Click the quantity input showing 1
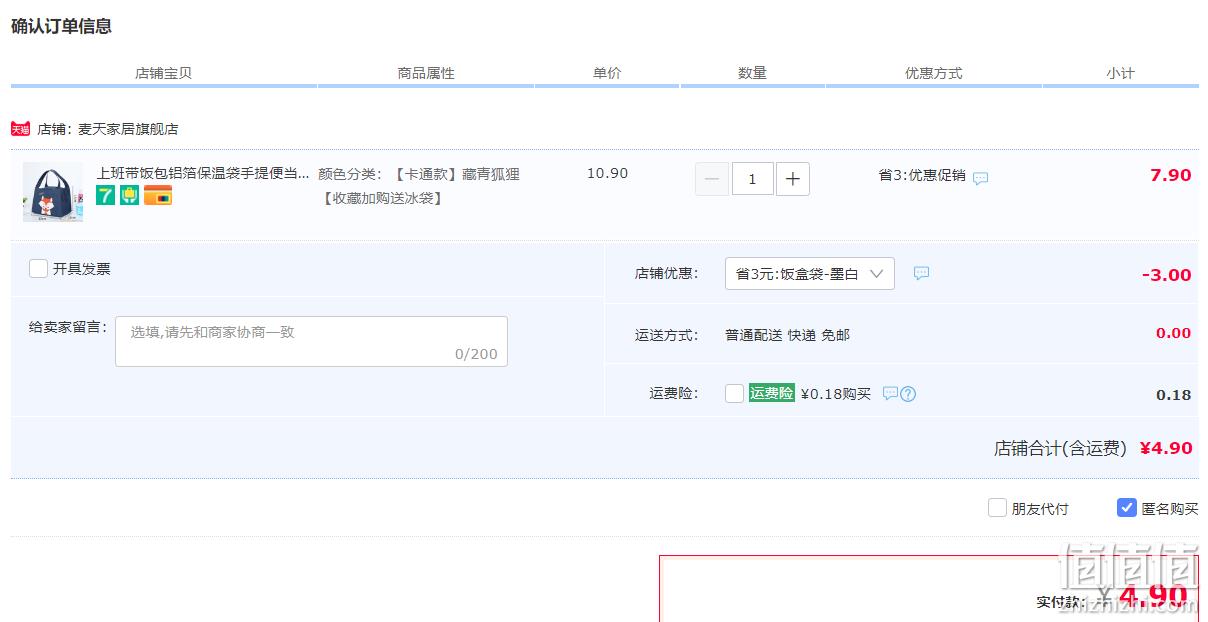 tap(752, 179)
